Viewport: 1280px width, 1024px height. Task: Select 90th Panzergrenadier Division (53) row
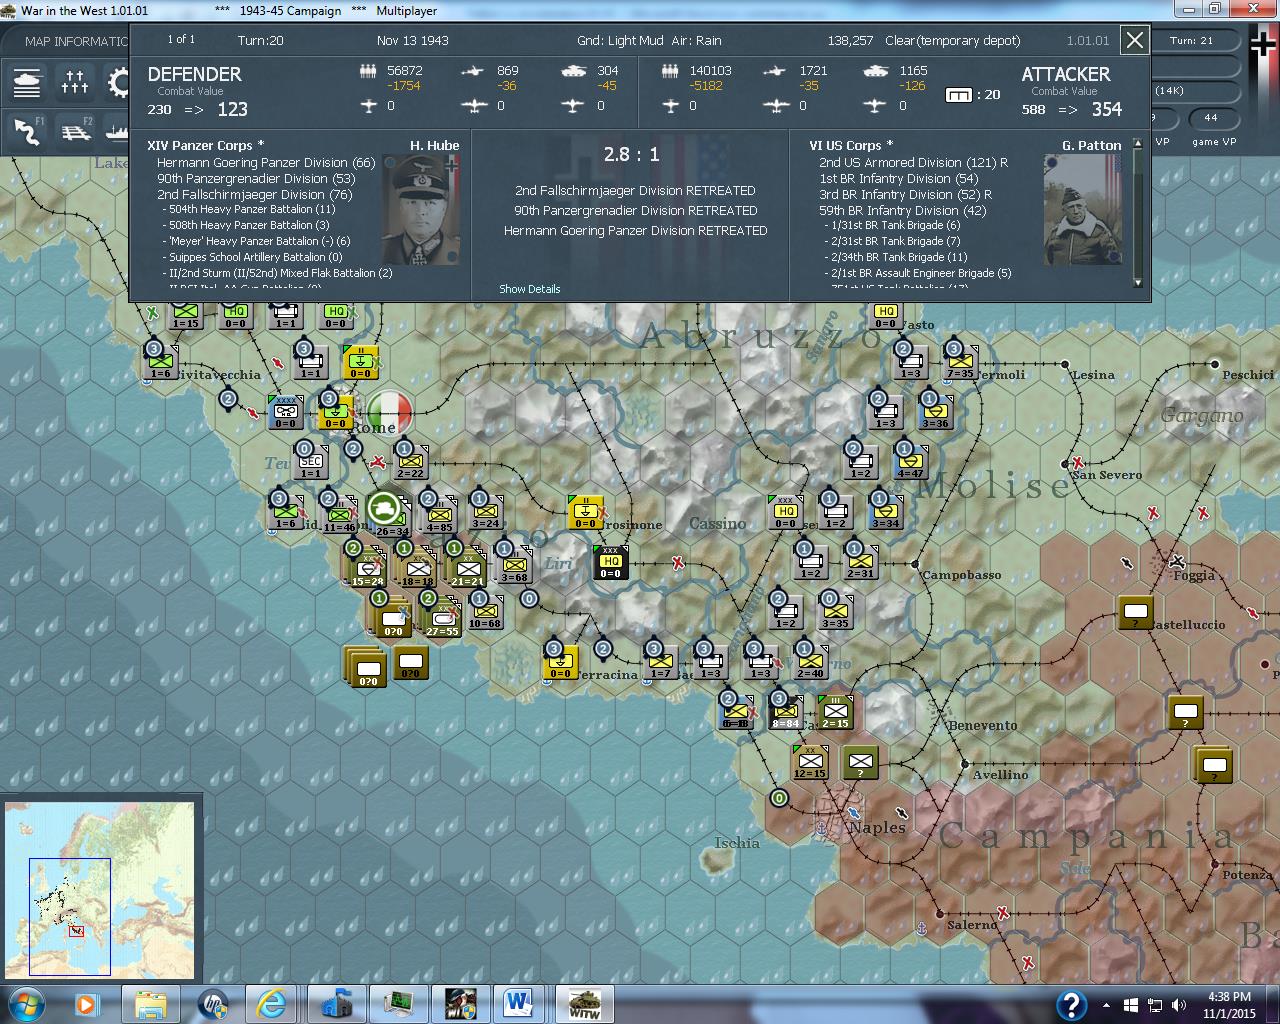[x=256, y=179]
